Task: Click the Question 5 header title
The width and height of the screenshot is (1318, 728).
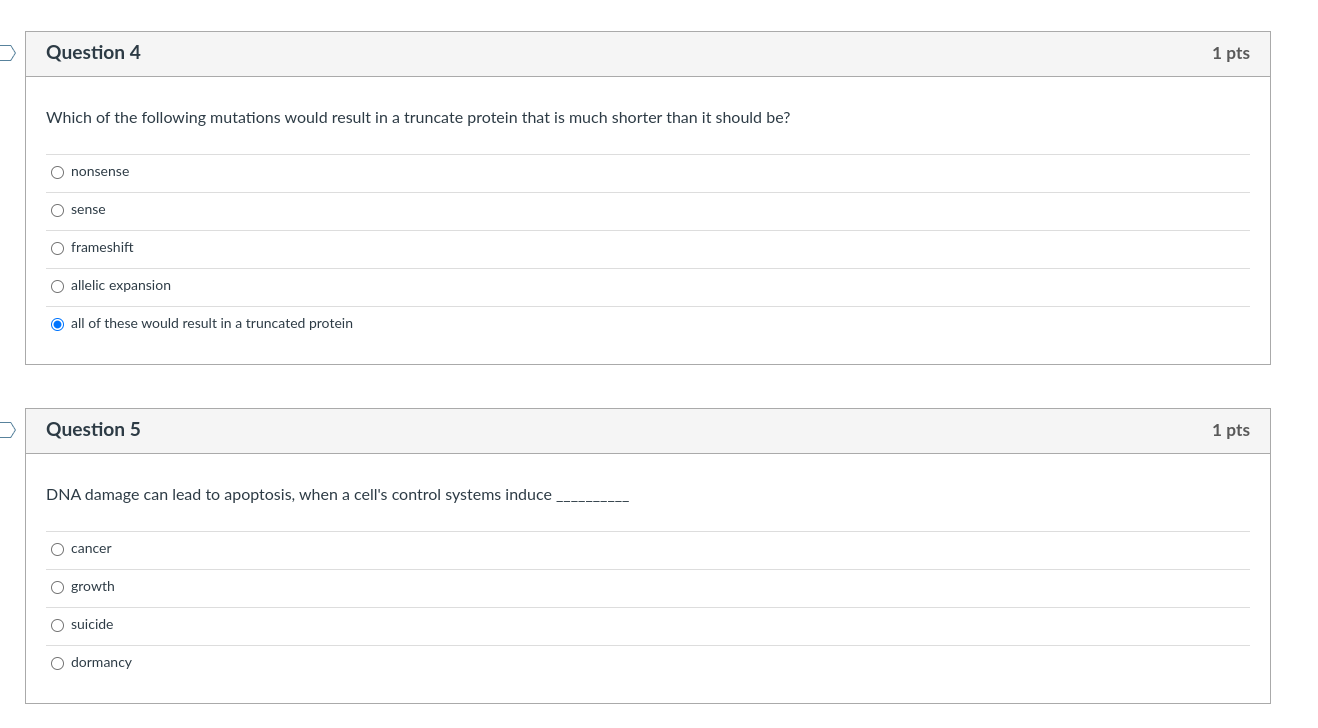Action: pos(93,430)
